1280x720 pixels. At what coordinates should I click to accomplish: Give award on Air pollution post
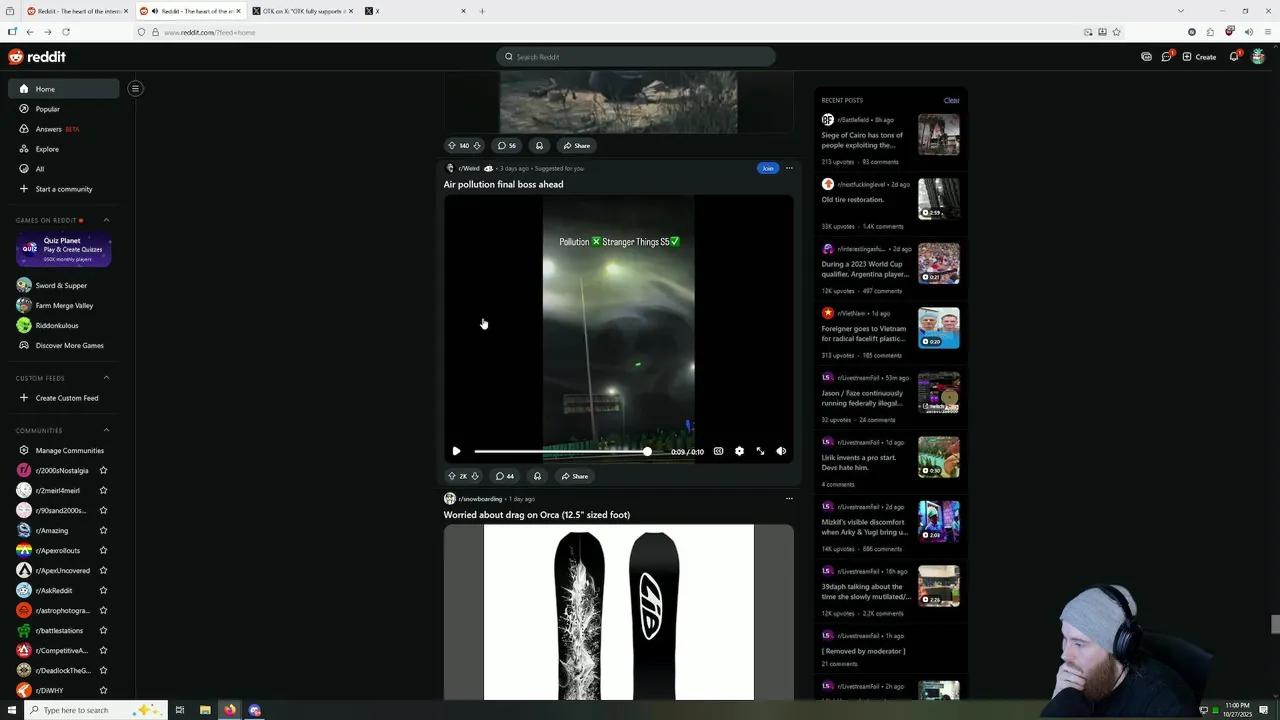point(537,476)
